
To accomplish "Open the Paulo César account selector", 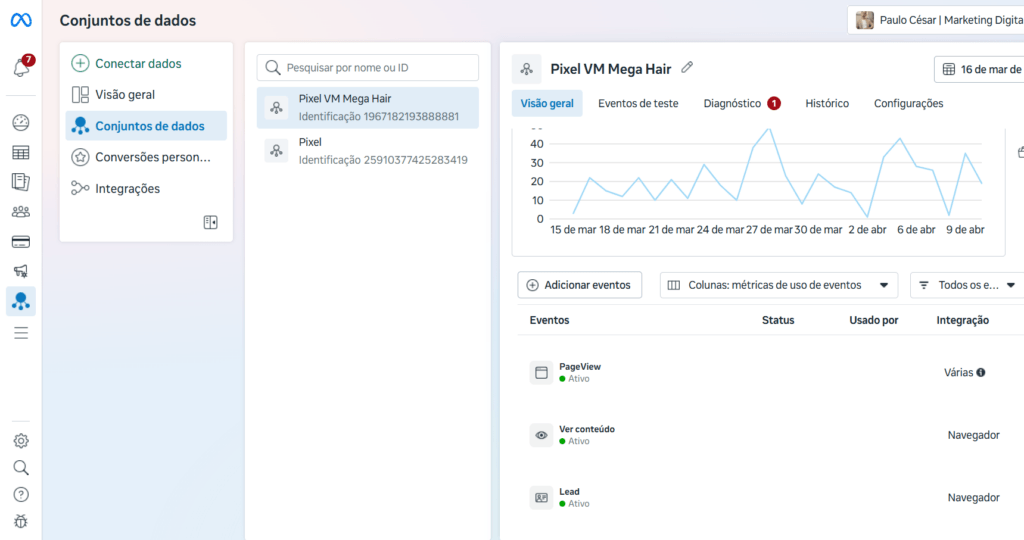I will click(x=936, y=20).
